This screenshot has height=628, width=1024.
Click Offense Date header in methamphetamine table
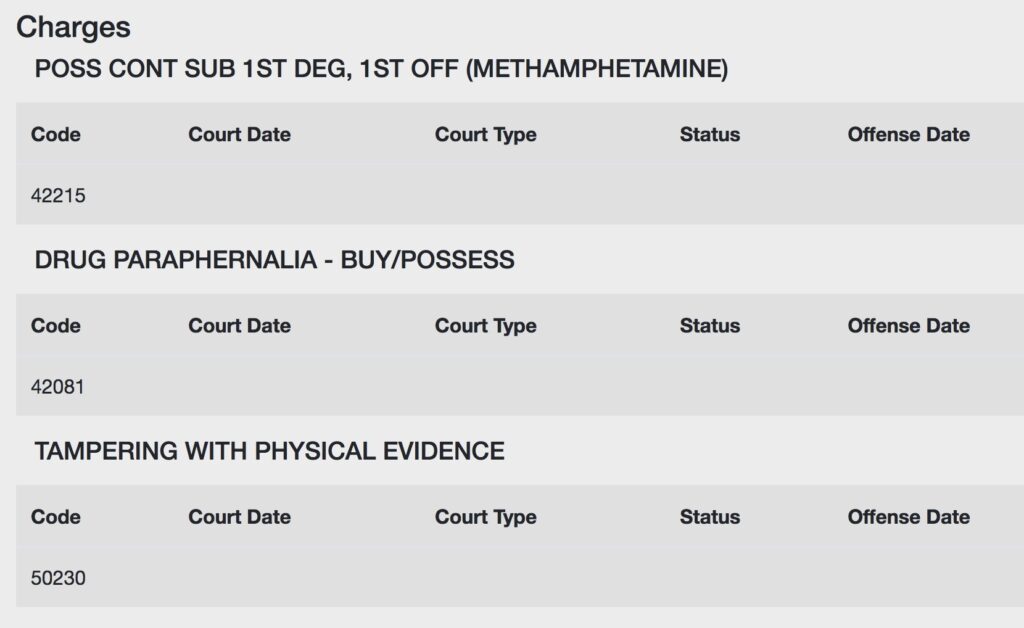tap(908, 134)
